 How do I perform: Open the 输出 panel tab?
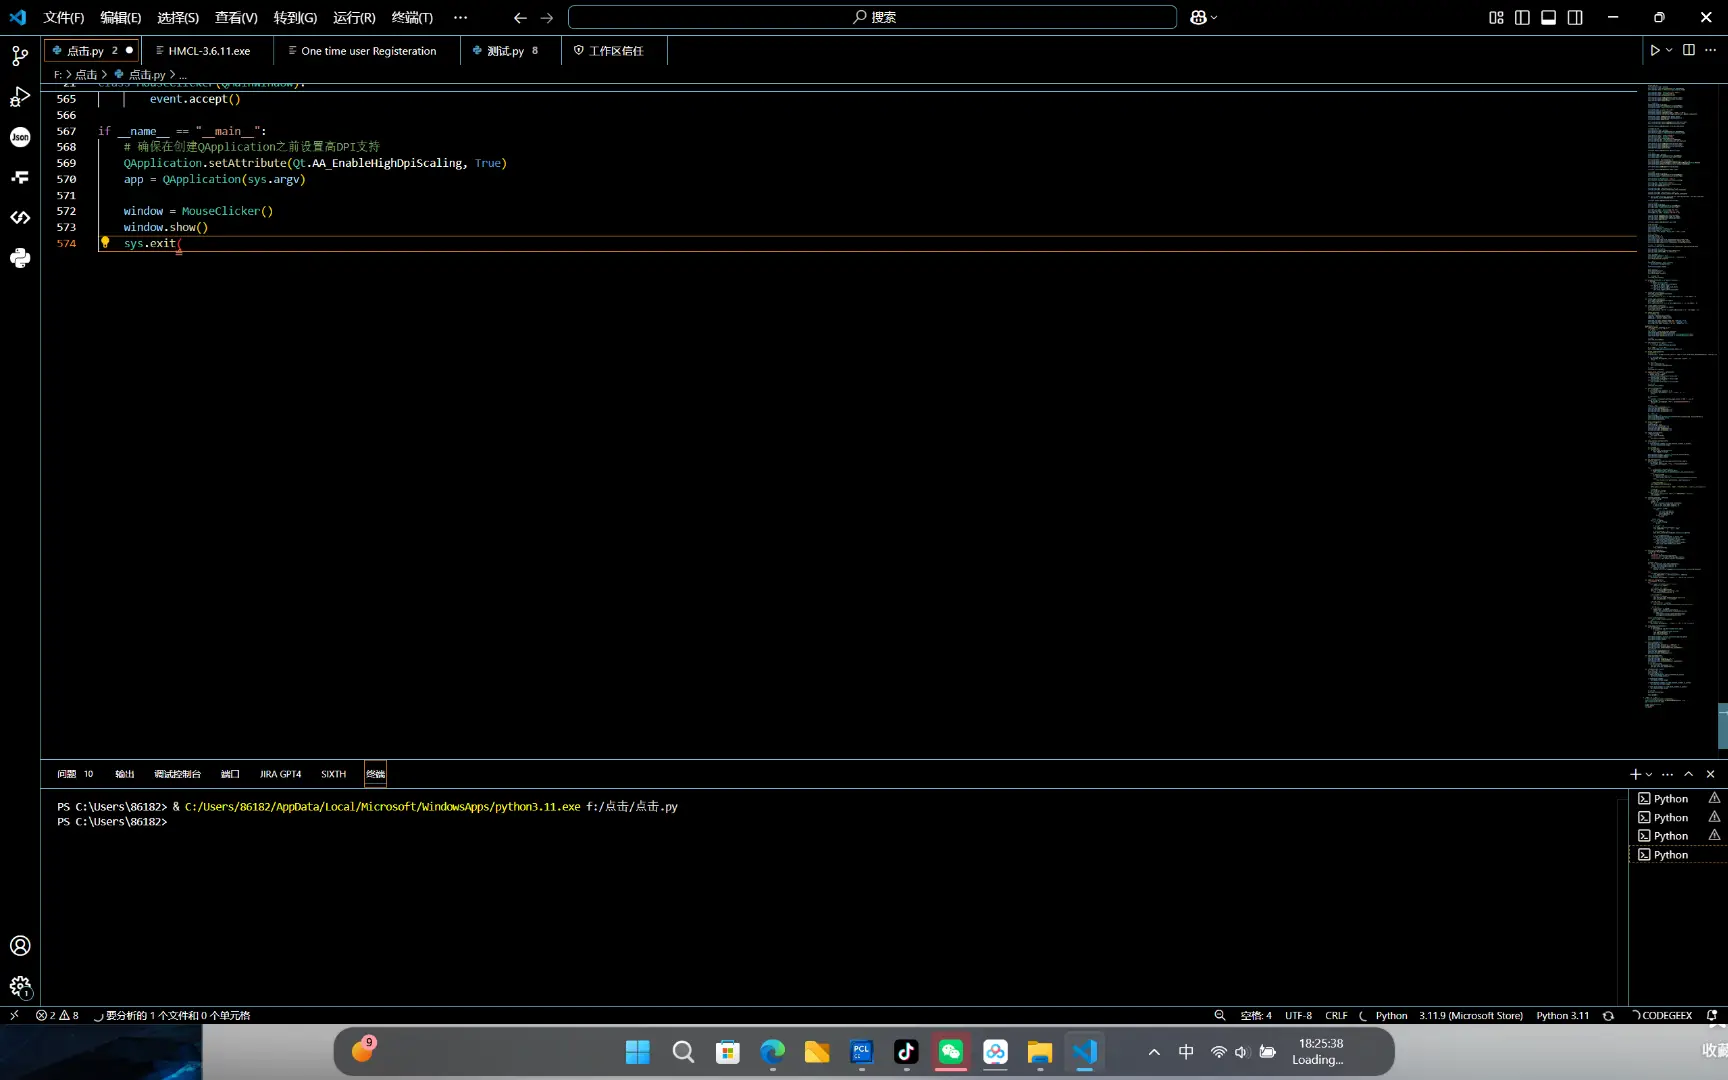point(125,774)
